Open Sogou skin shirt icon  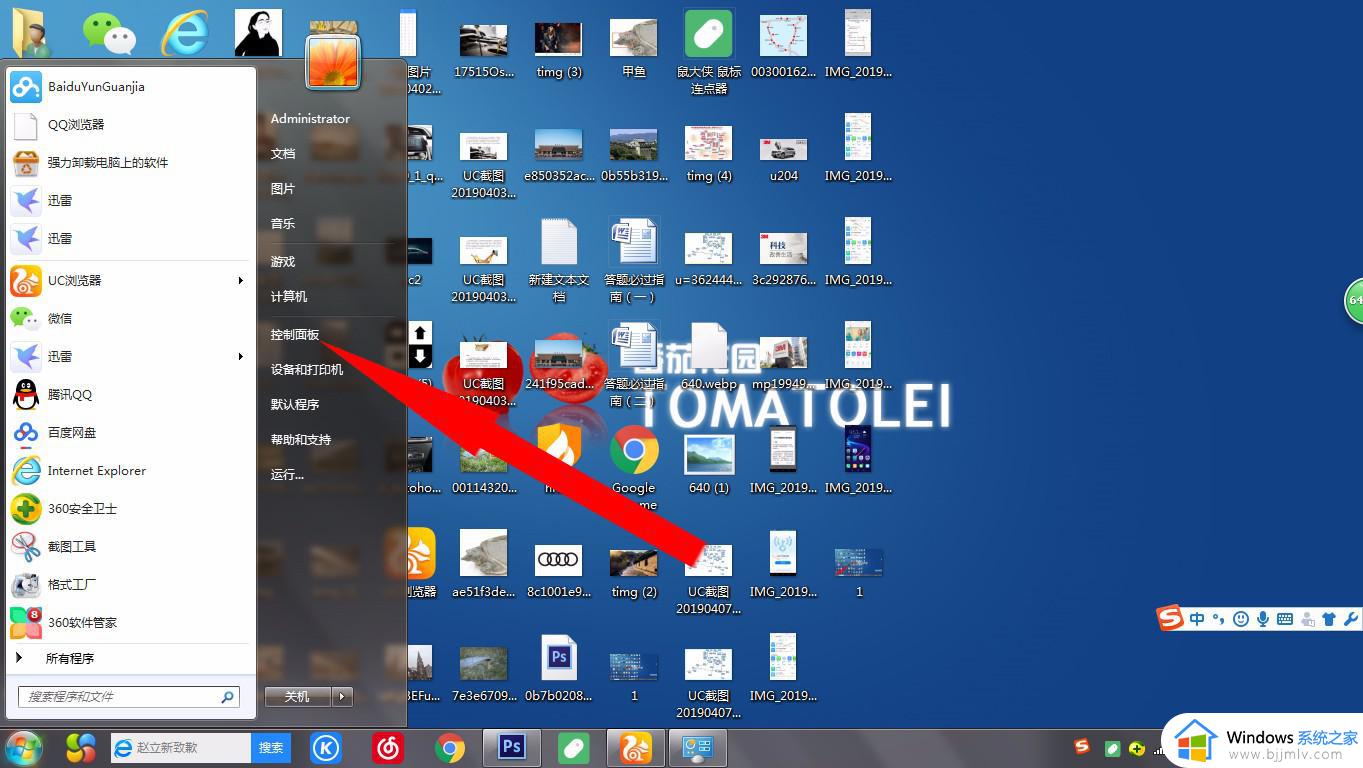point(1329,619)
